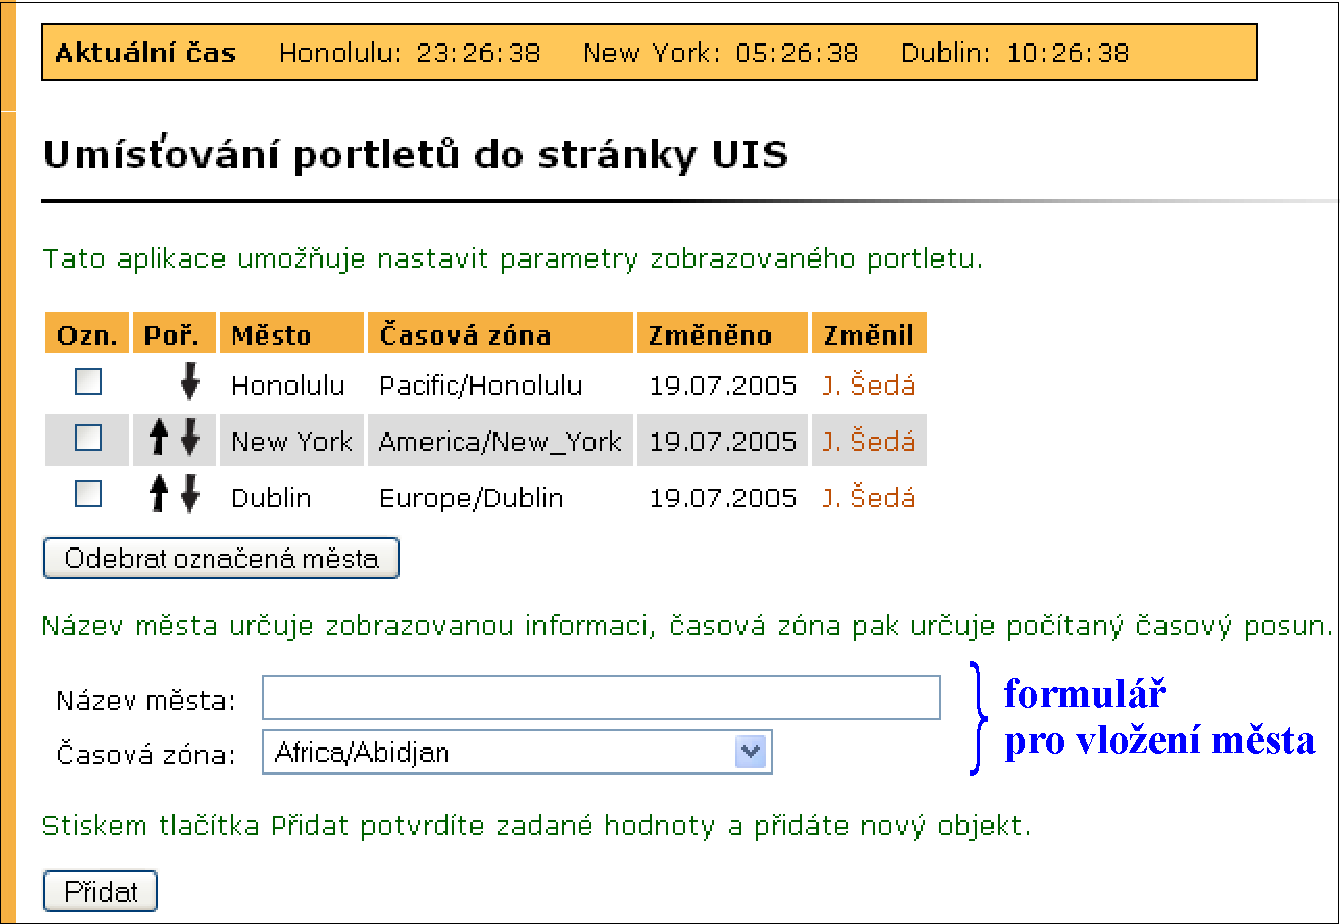Move Dublin up with arrow
This screenshot has height=924, width=1340.
[157, 495]
